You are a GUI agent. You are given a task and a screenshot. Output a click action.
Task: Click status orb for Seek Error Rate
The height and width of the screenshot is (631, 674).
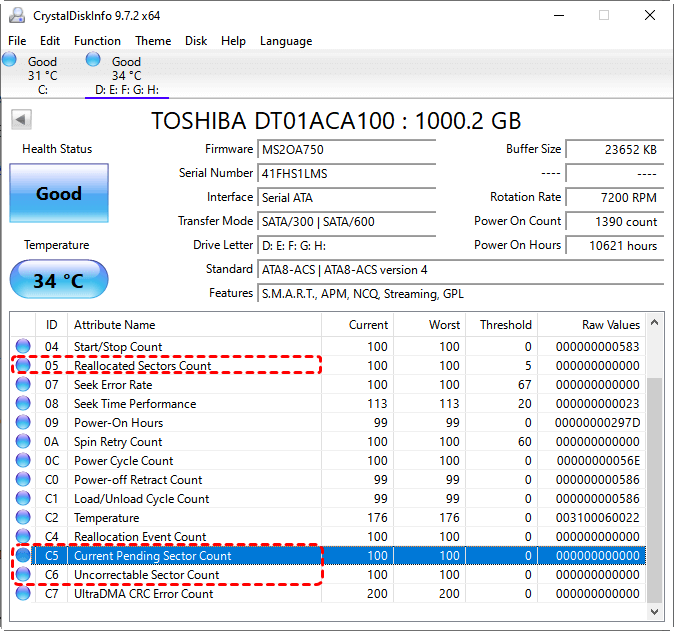[x=24, y=385]
